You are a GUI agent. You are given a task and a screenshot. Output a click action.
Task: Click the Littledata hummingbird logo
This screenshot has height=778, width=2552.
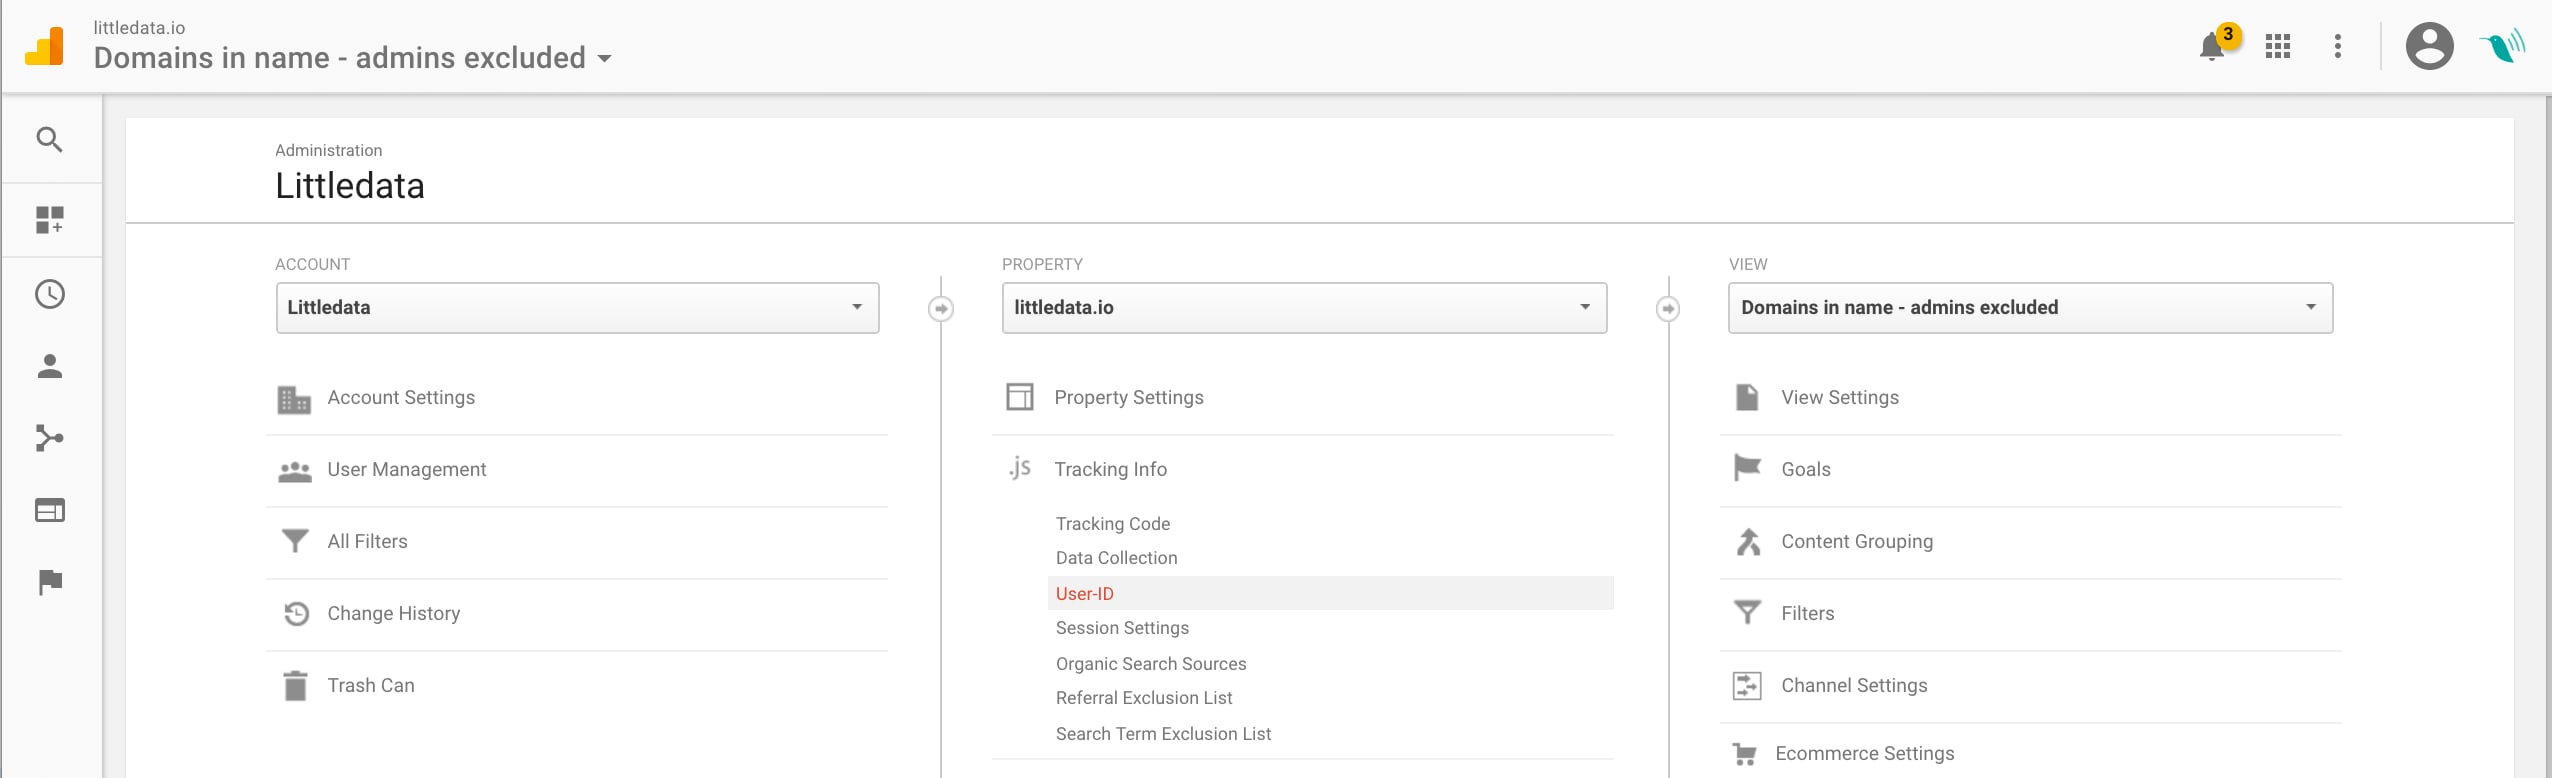(x=2503, y=46)
